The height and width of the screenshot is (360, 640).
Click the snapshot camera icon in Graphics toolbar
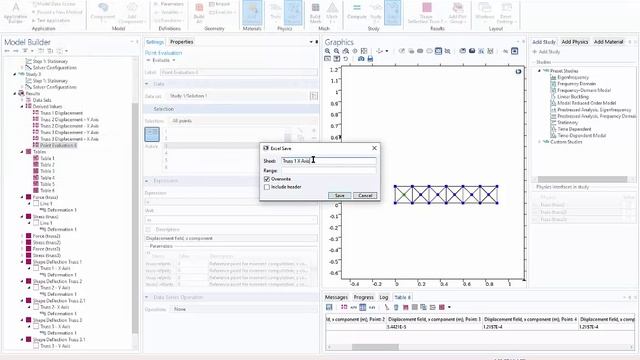coord(361,59)
